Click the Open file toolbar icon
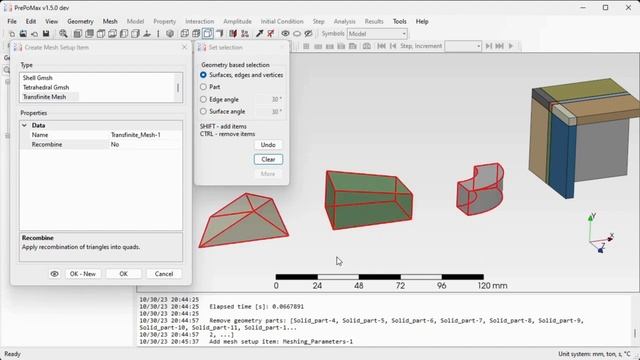The width and height of the screenshot is (640, 360). pos(23,34)
